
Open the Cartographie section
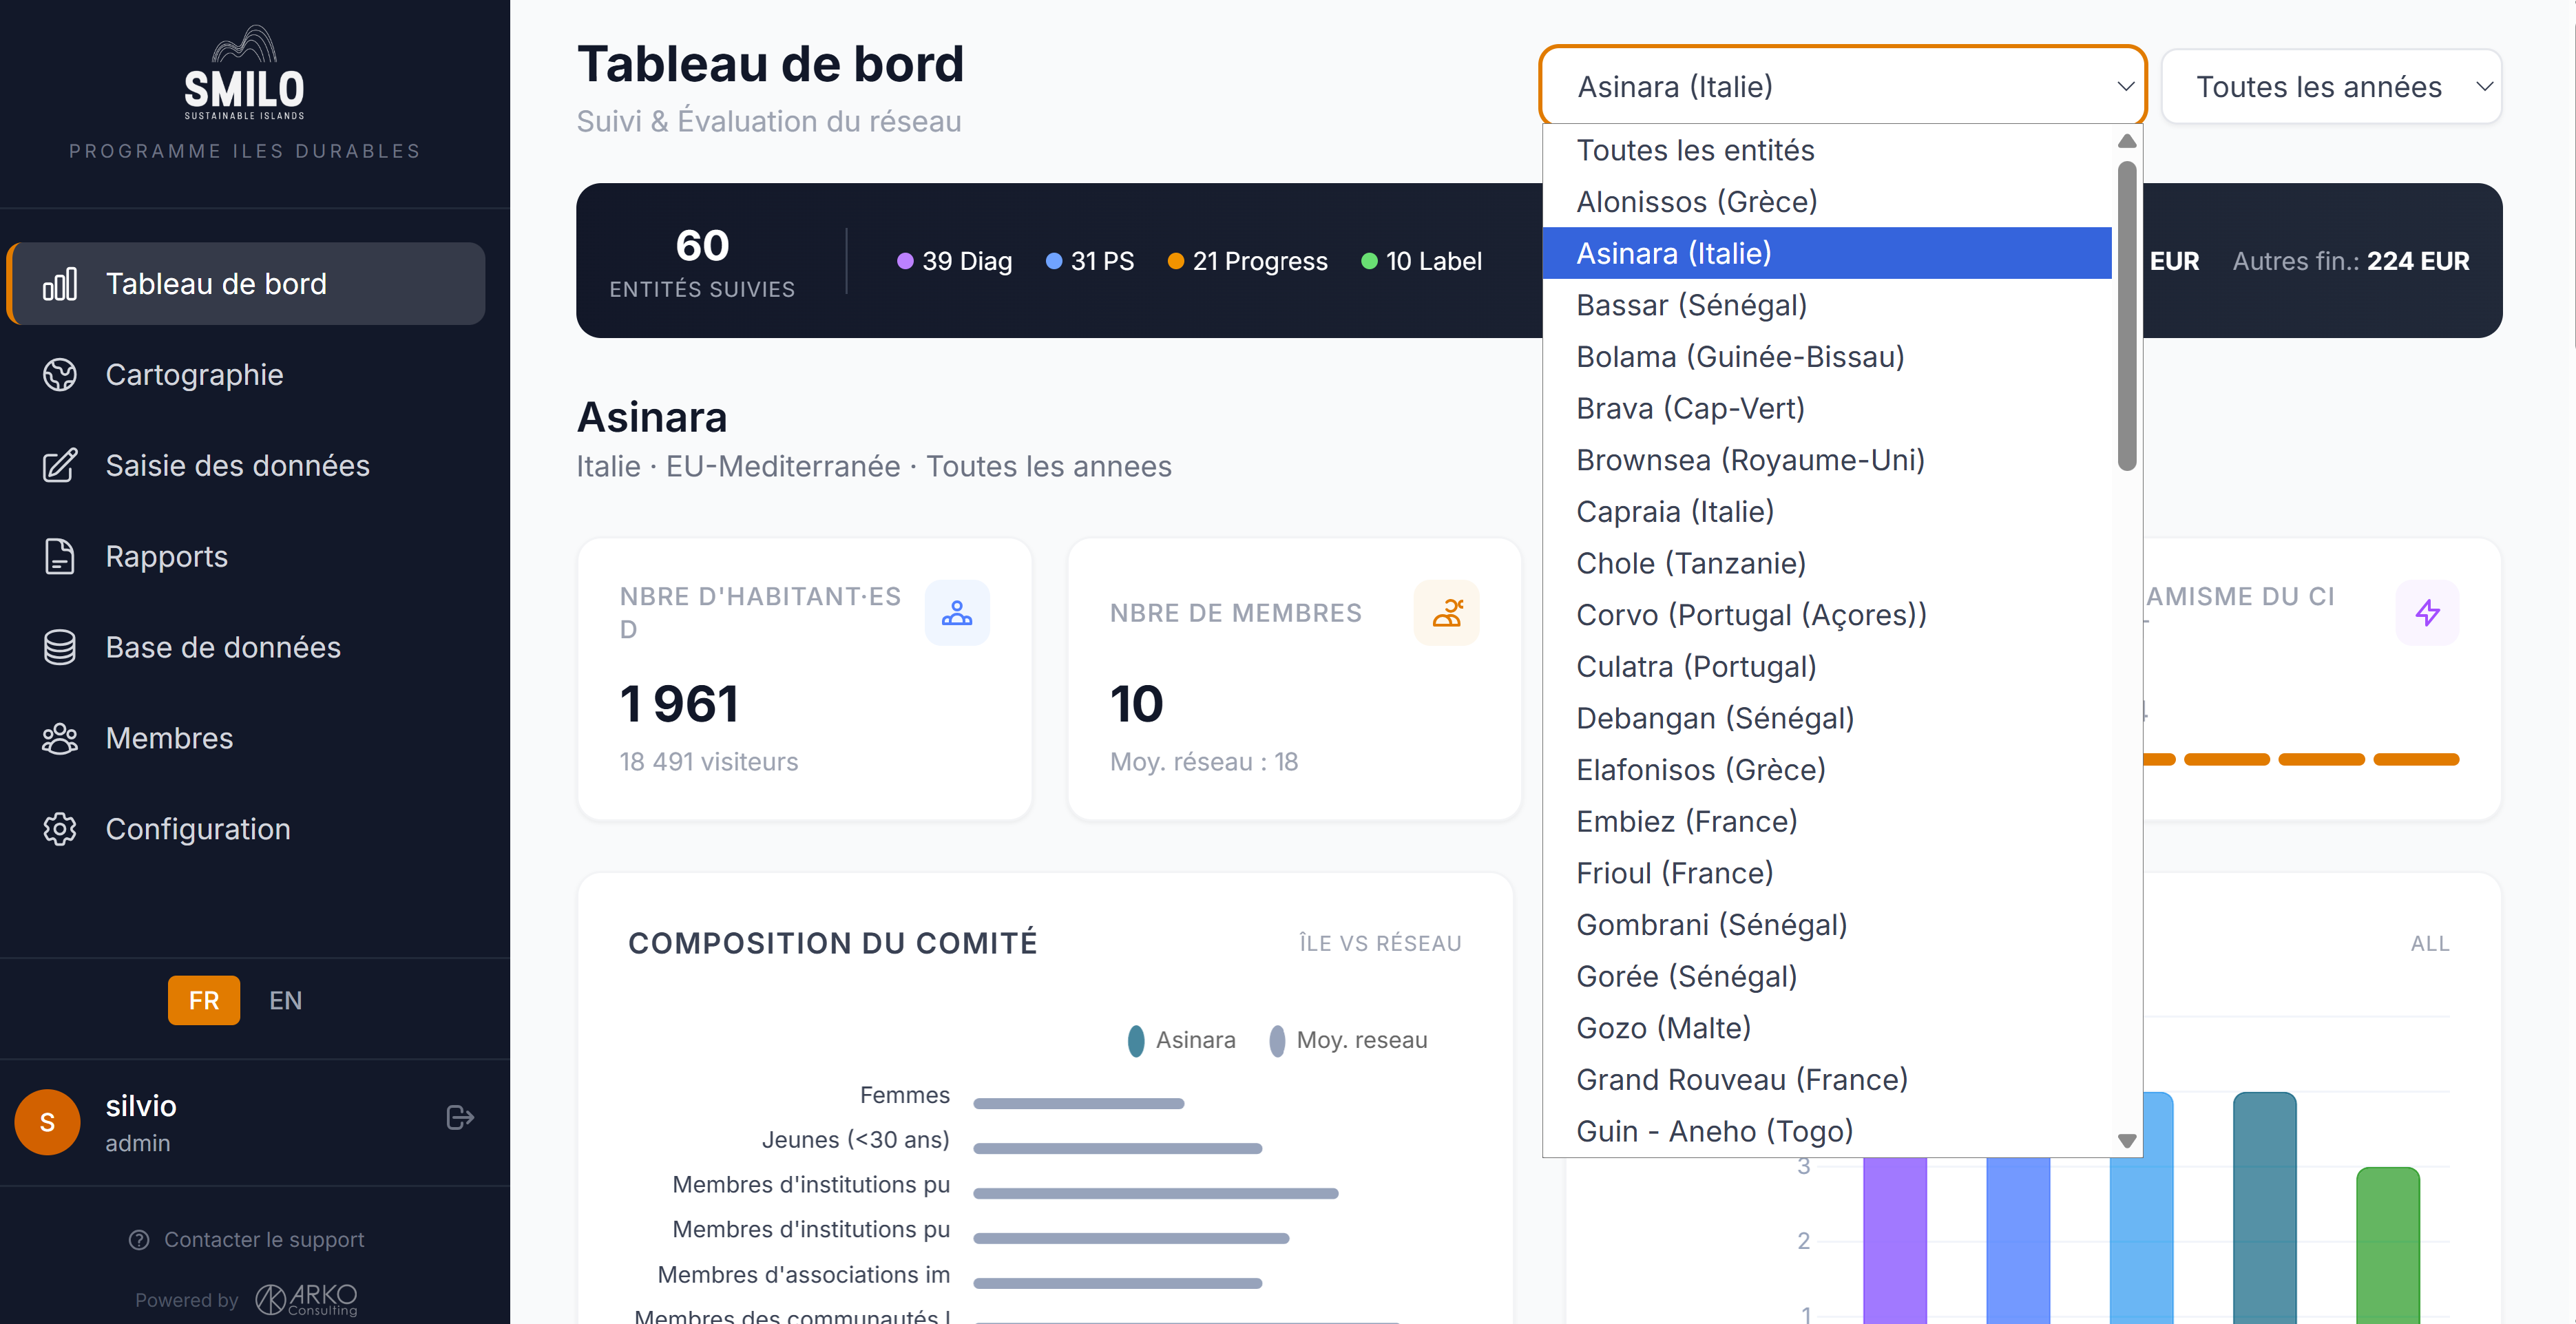(194, 374)
